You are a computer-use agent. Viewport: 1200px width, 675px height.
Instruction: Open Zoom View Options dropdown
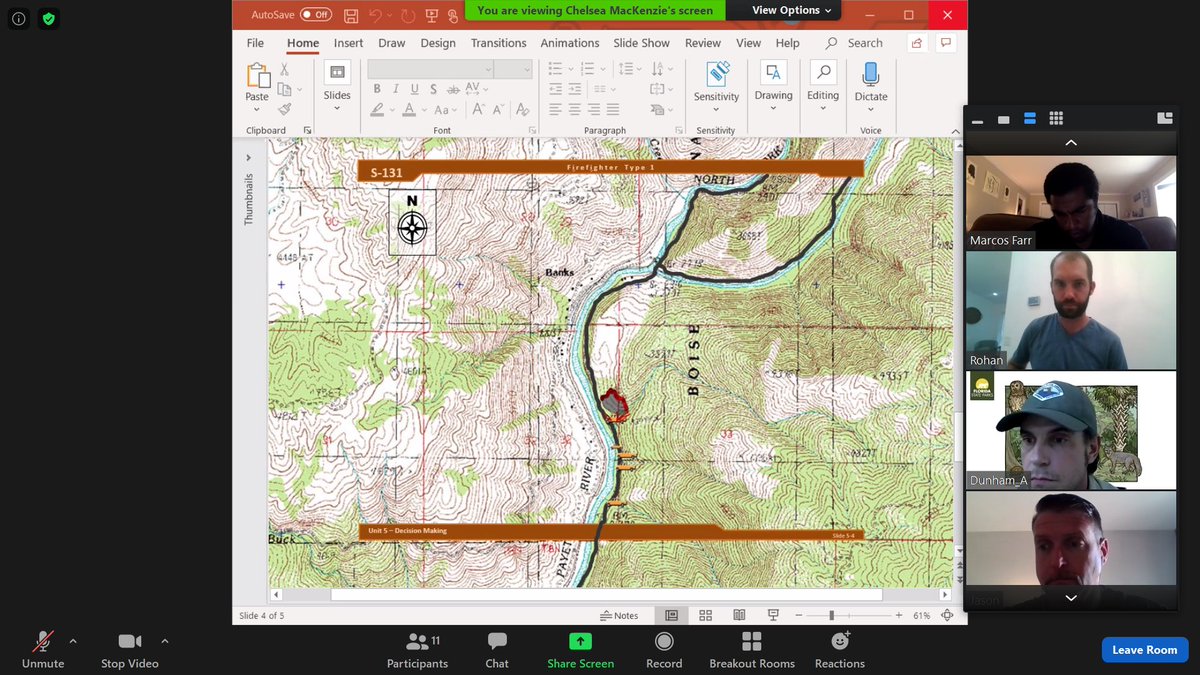point(791,10)
